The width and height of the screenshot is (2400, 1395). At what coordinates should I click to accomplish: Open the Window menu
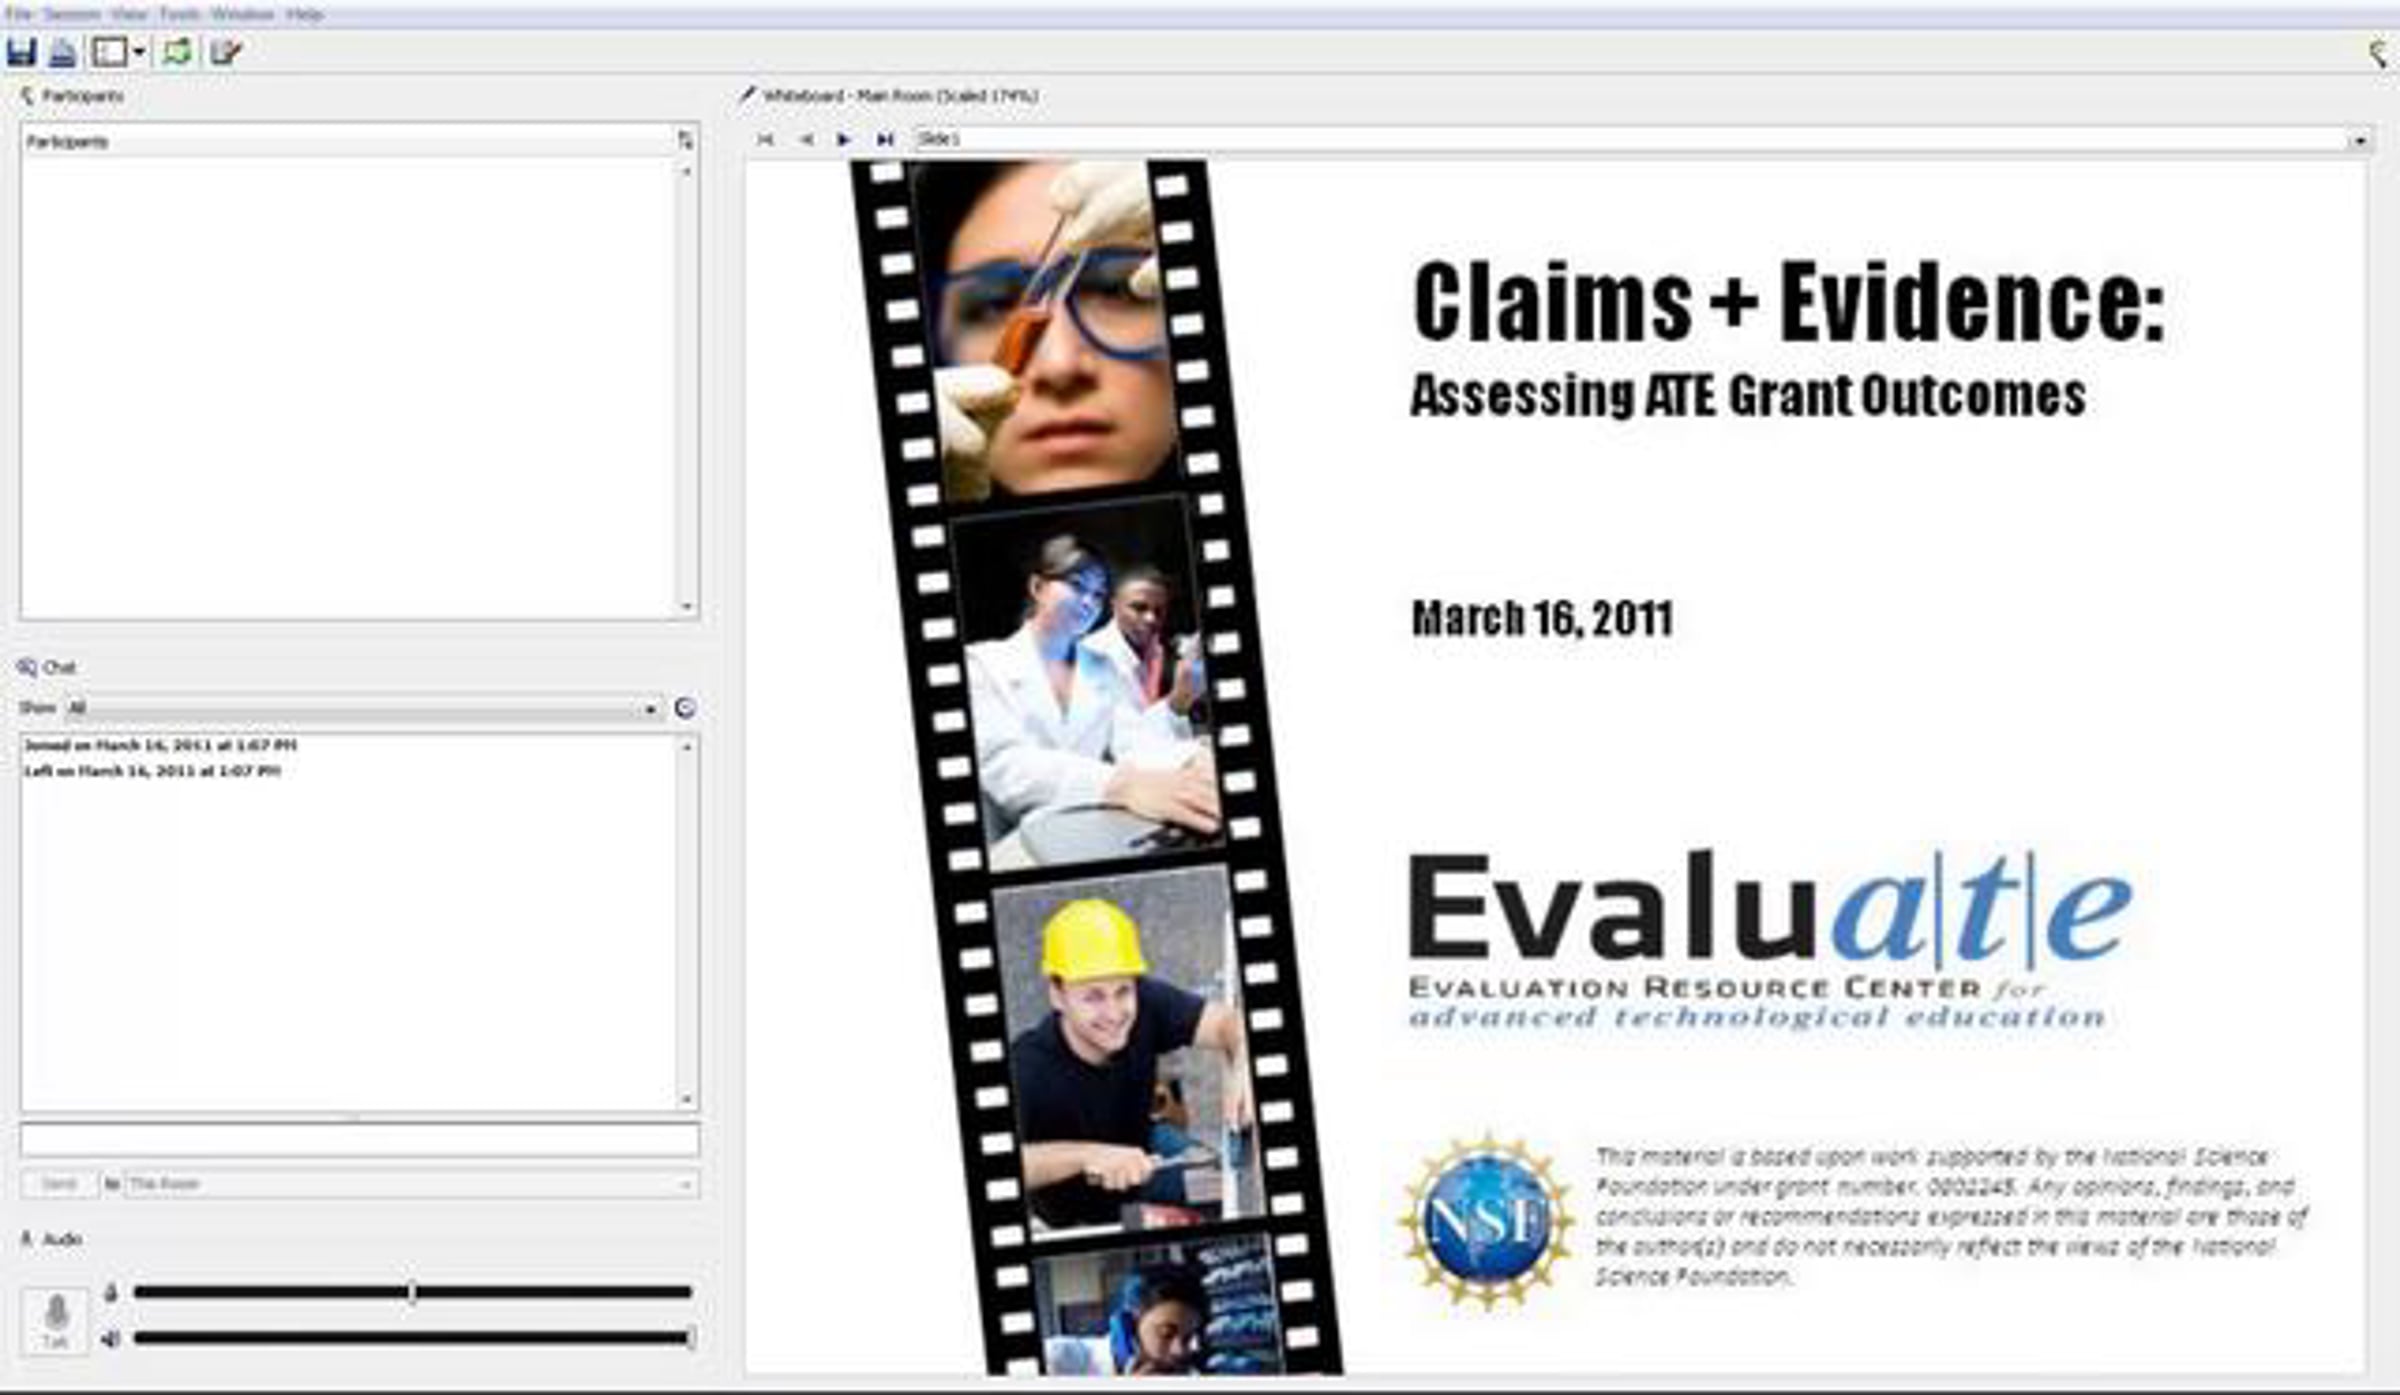(x=242, y=14)
